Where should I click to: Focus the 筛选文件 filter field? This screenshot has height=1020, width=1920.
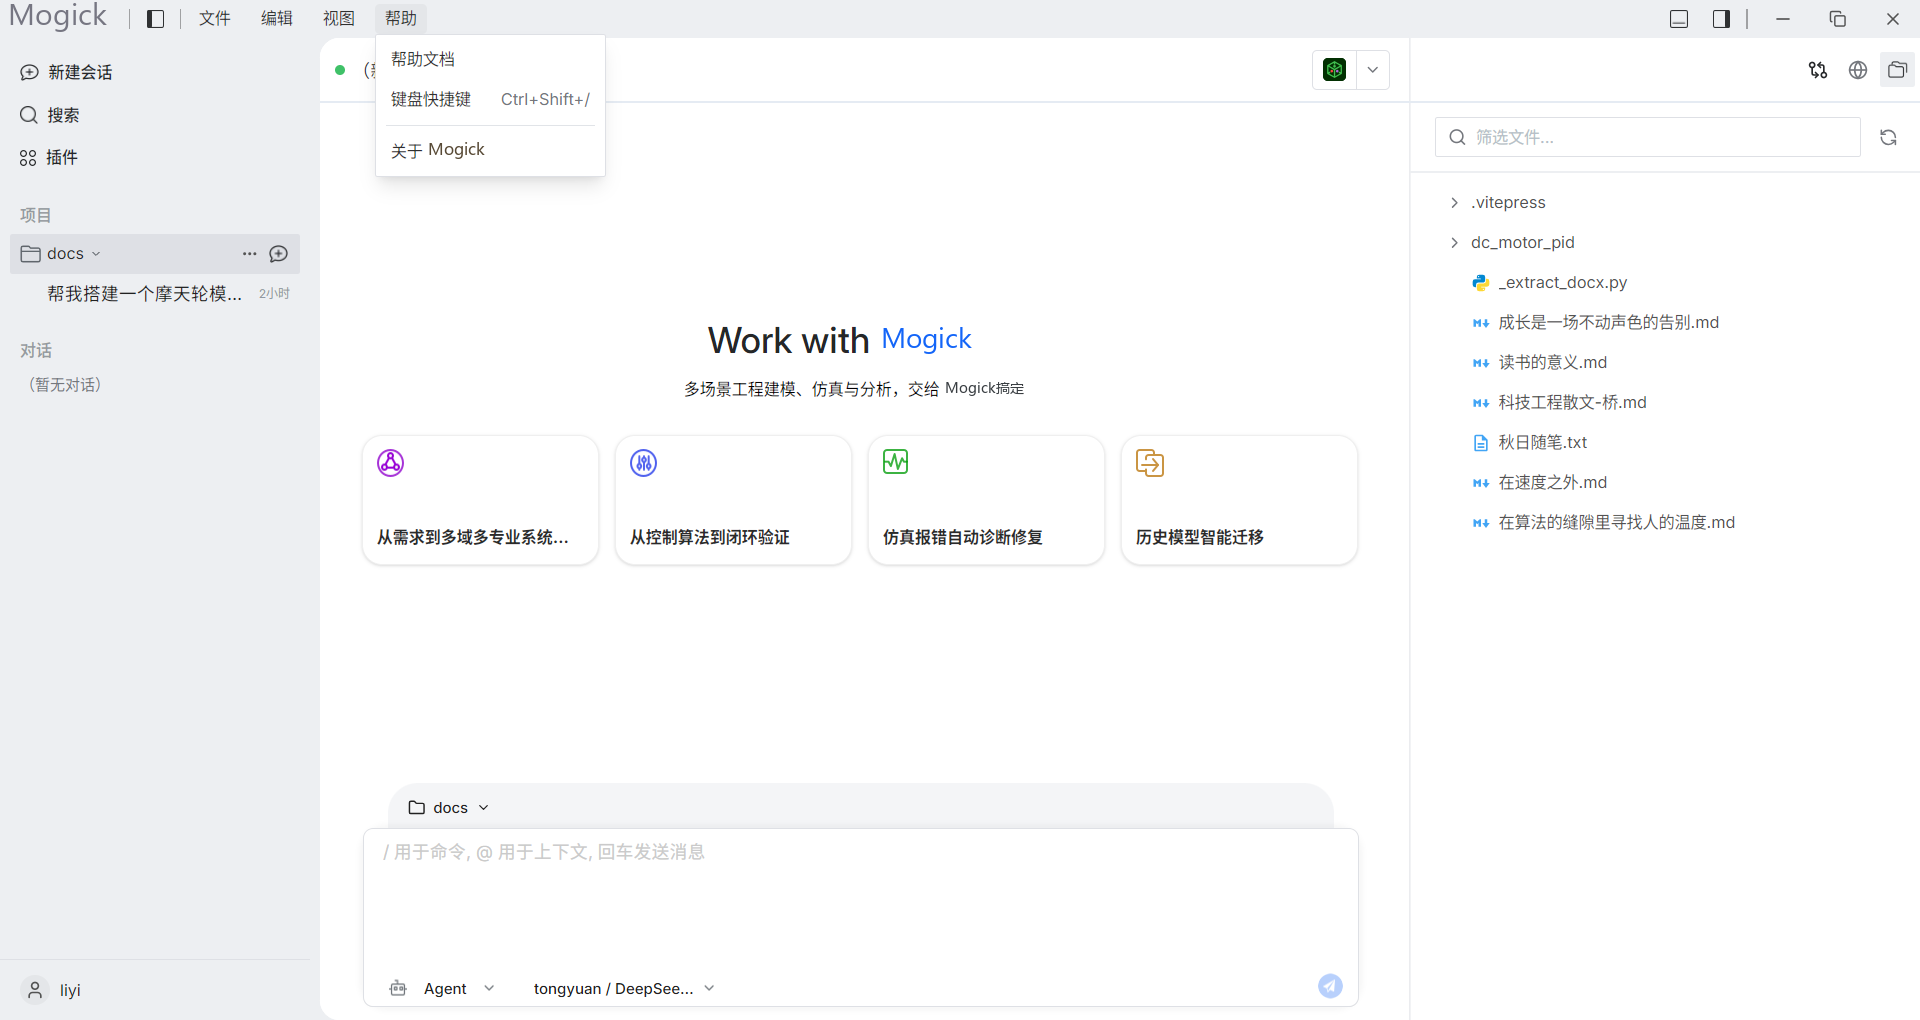pyautogui.click(x=1648, y=137)
